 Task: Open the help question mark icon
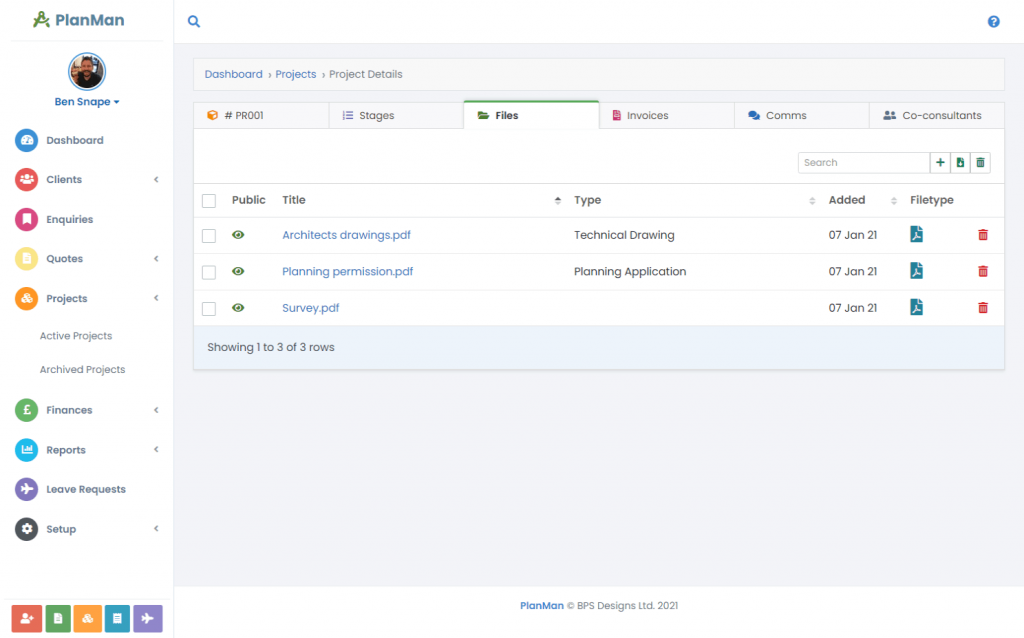point(993,22)
